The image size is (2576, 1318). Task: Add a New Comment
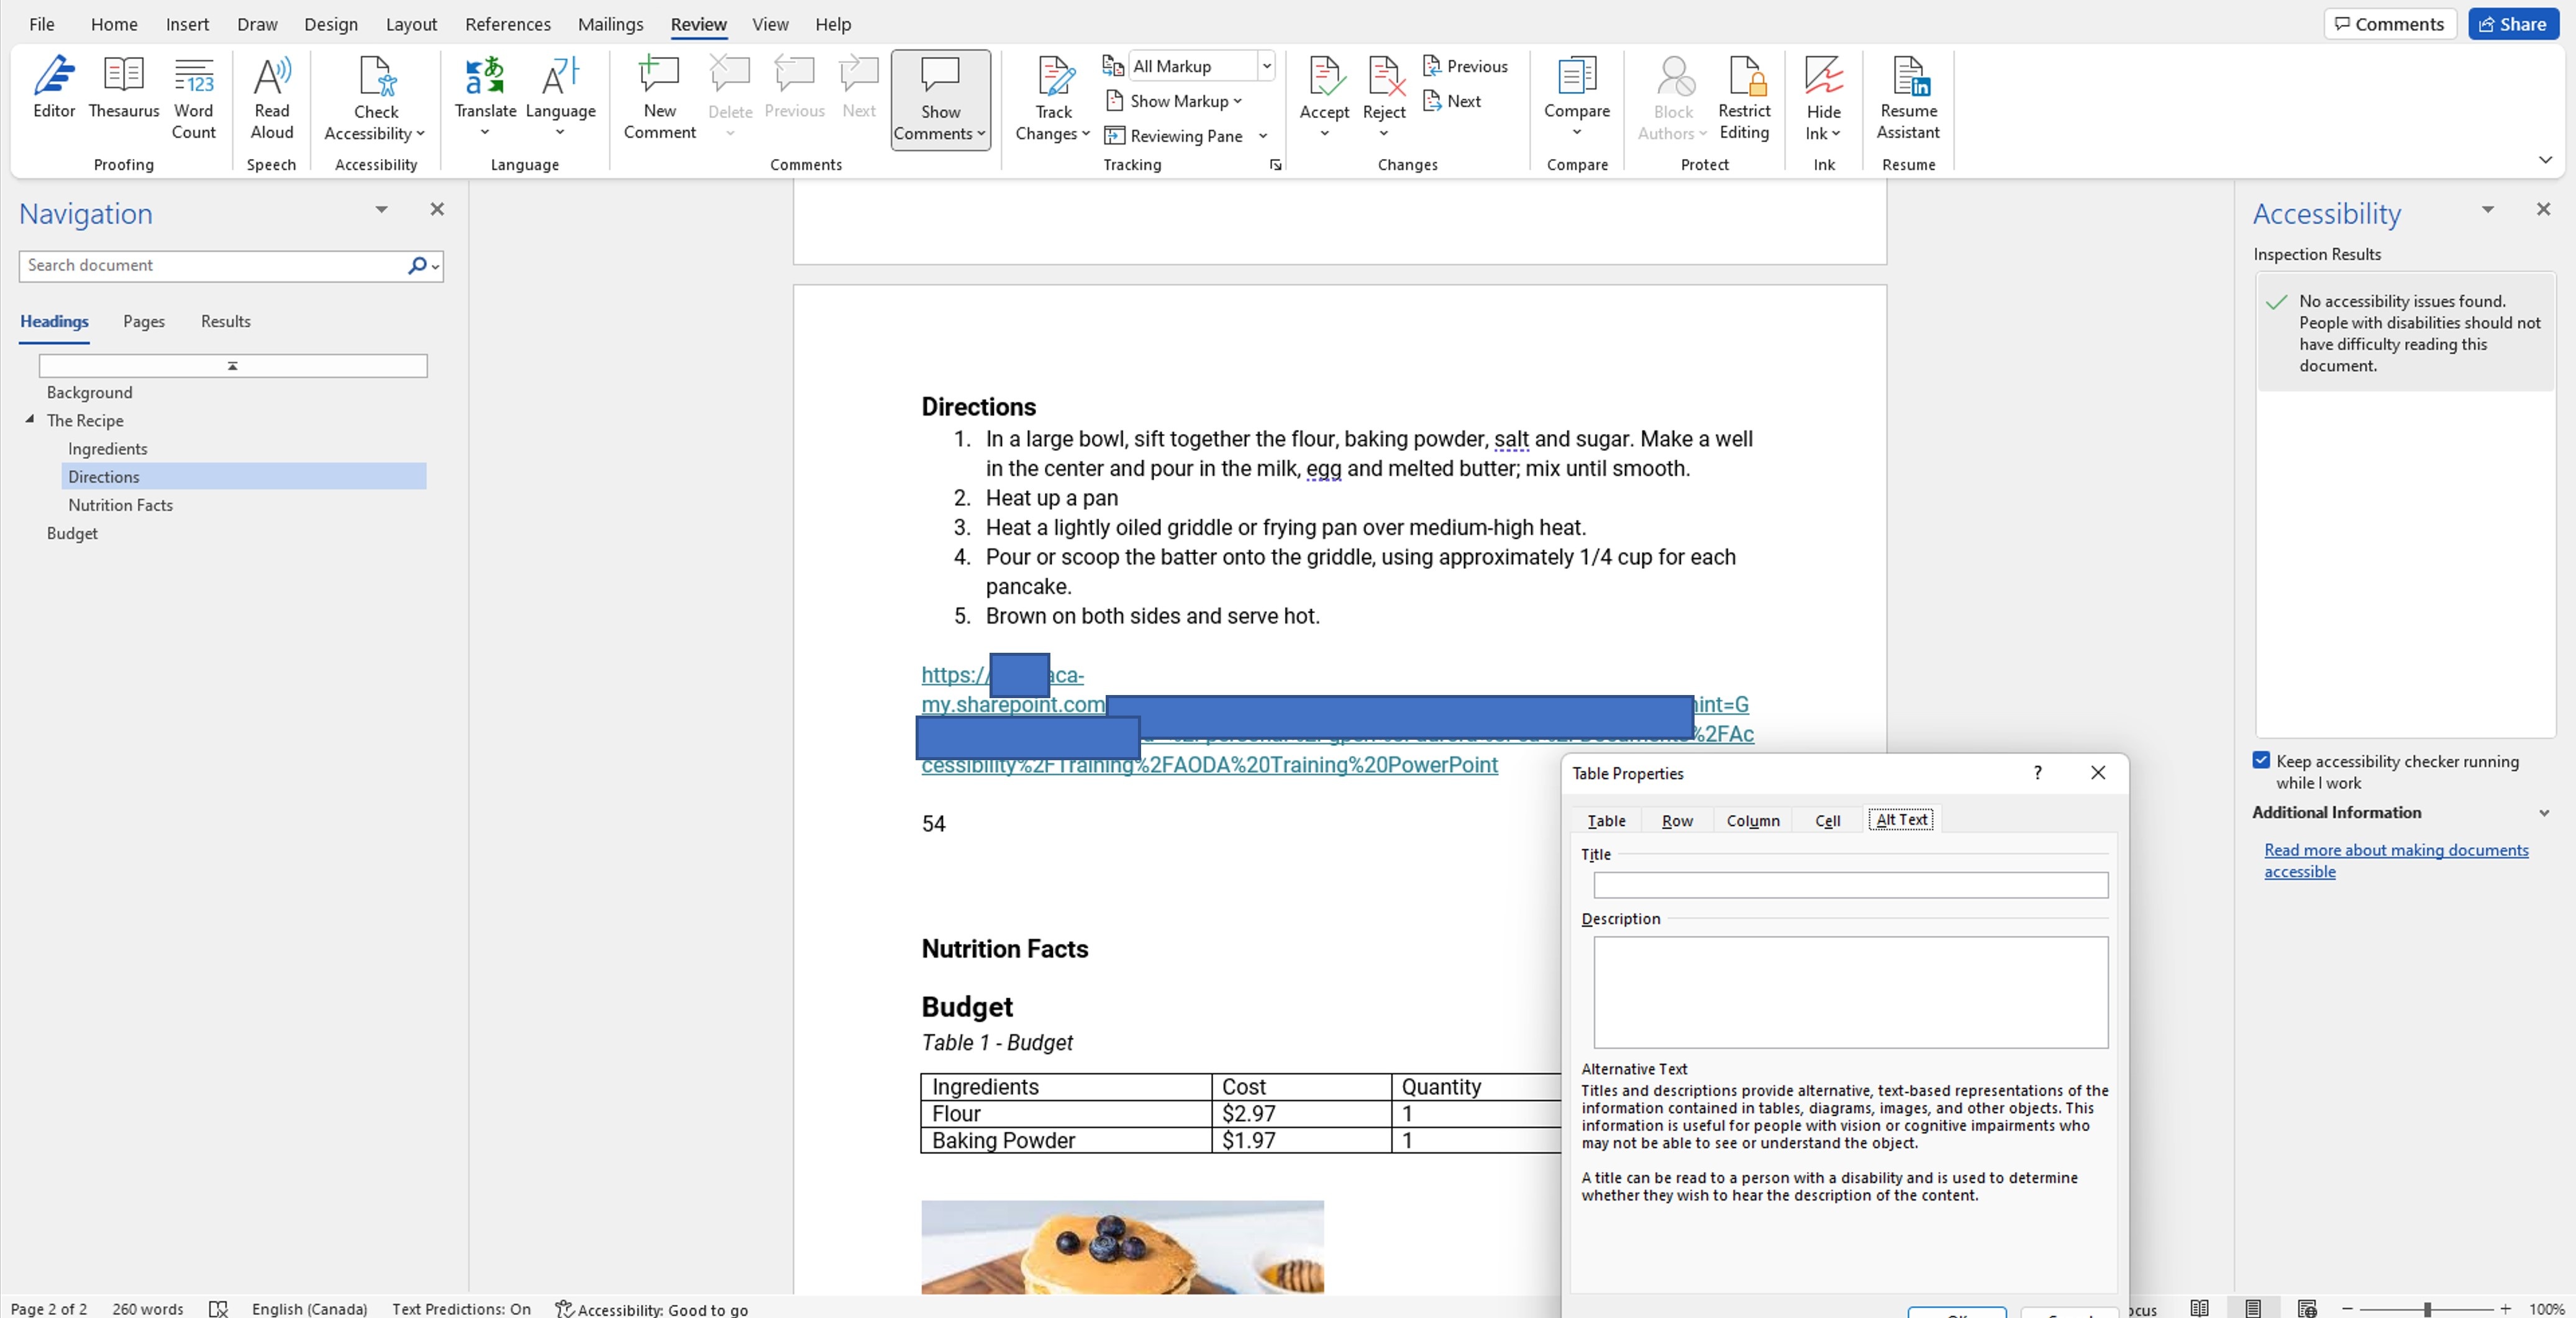tap(659, 98)
